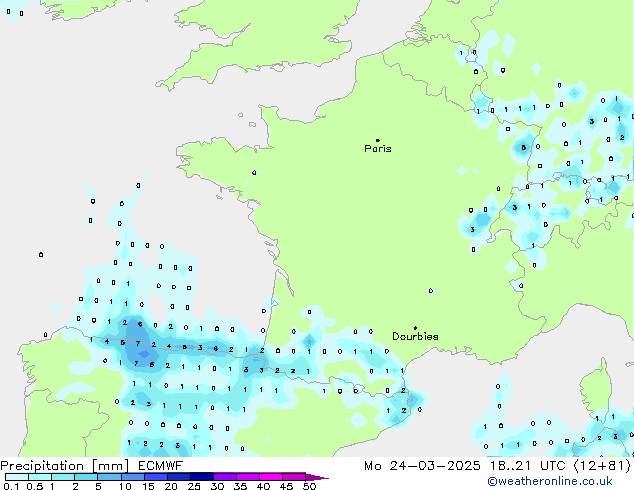Pick the 10–15 mm legend swatch
Screen dimensions: 634x490
pos(133,477)
